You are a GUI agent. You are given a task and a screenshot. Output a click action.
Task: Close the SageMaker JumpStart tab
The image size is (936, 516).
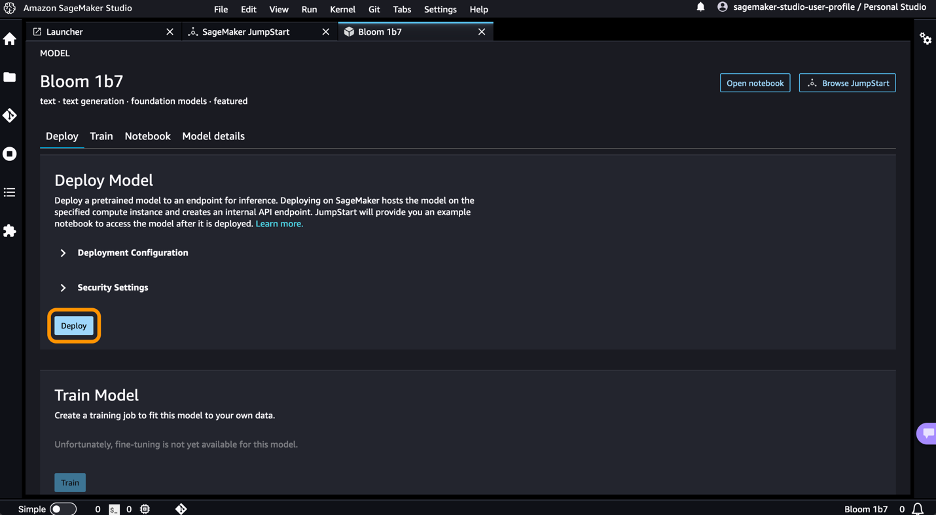tap(325, 32)
